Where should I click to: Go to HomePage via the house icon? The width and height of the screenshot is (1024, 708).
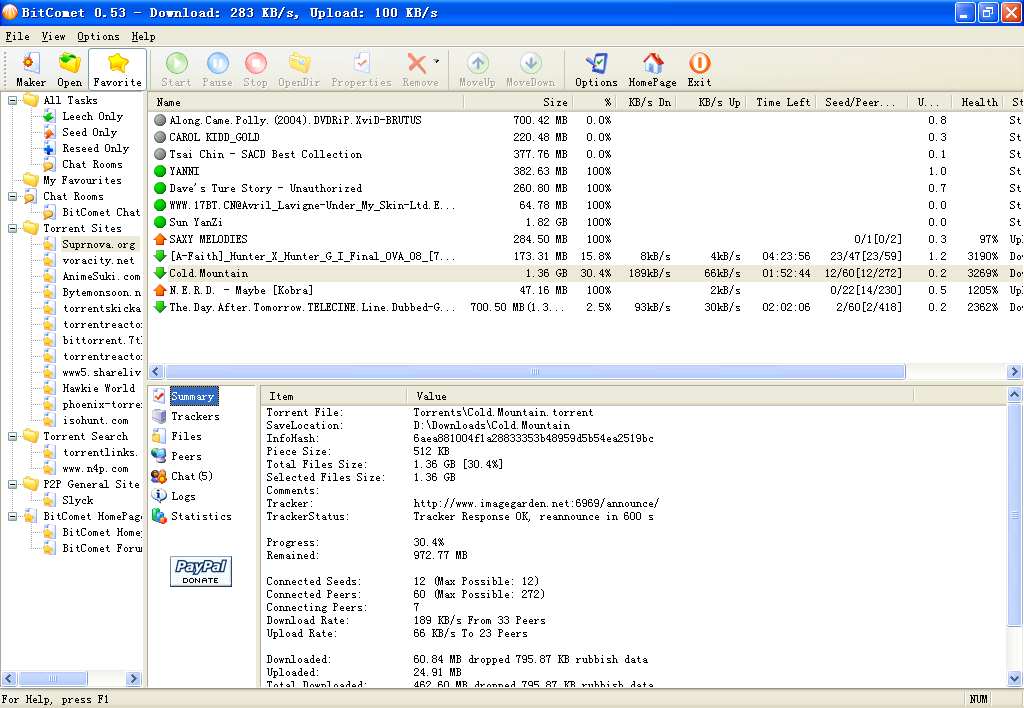(x=652, y=69)
